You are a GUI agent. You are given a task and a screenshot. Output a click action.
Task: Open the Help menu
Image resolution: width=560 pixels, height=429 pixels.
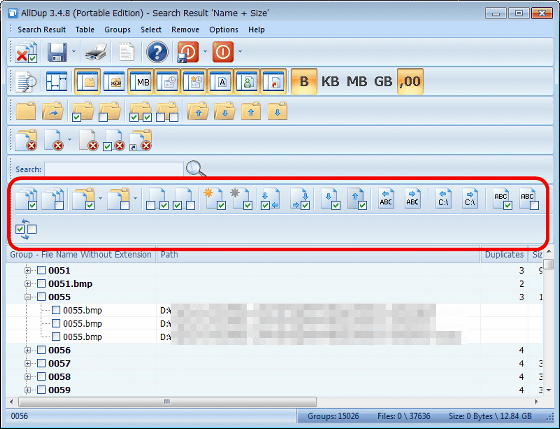click(256, 30)
